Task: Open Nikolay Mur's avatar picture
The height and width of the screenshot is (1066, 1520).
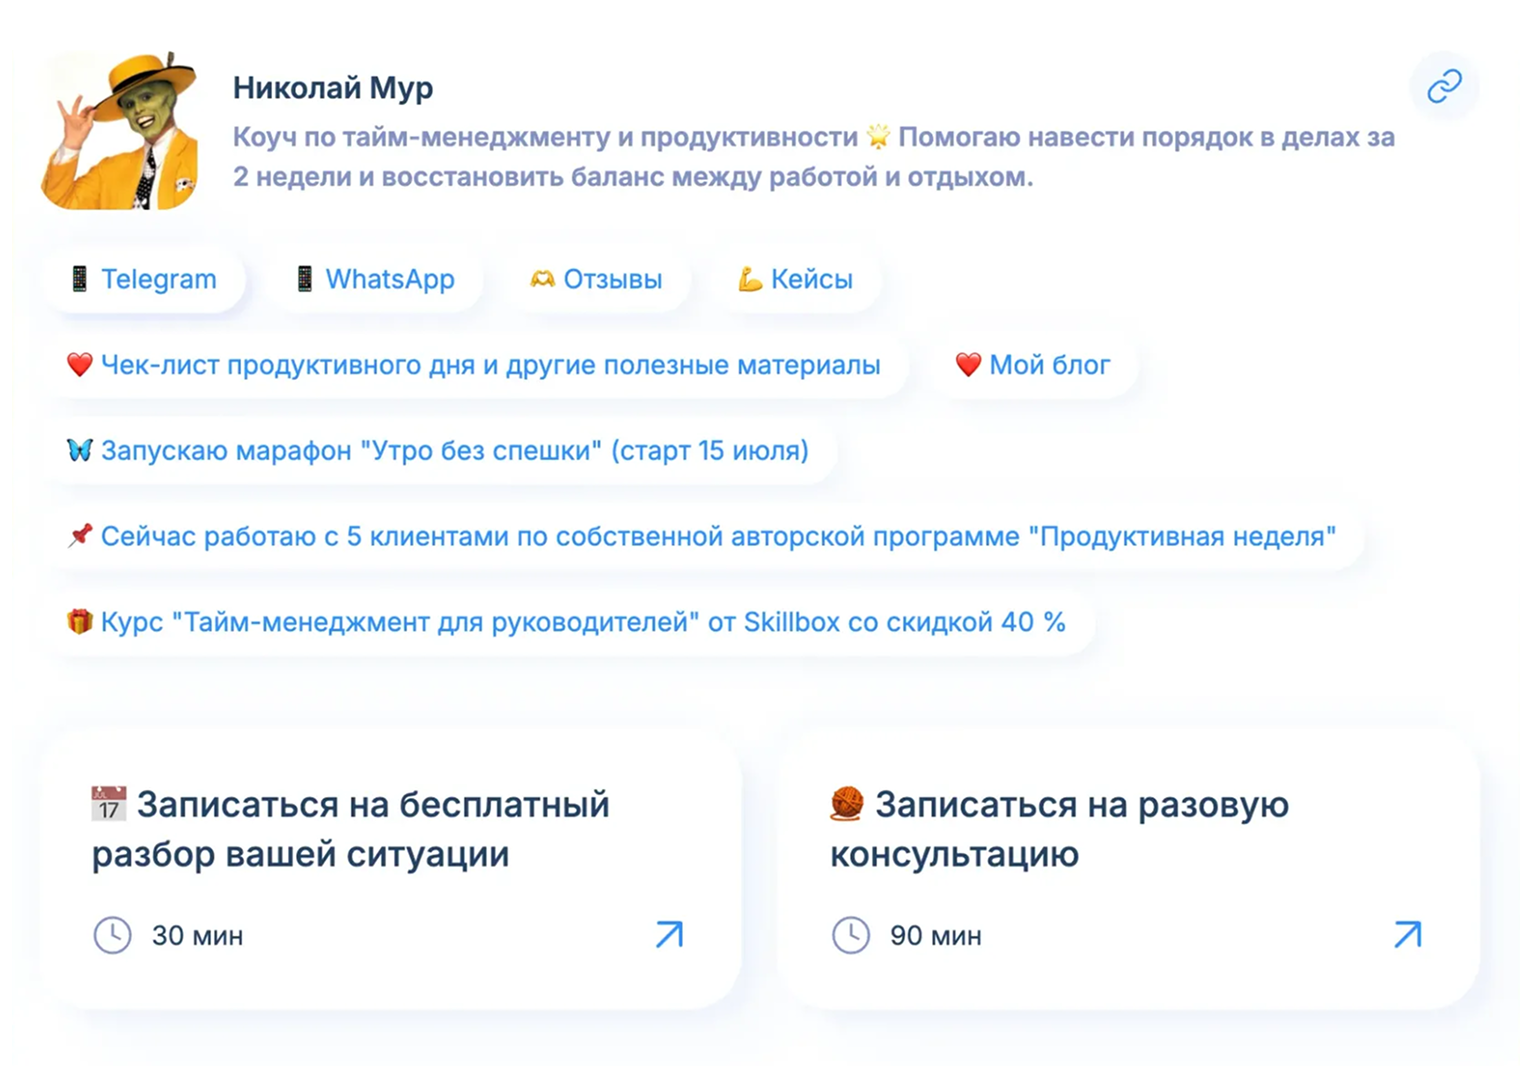Action: (119, 130)
